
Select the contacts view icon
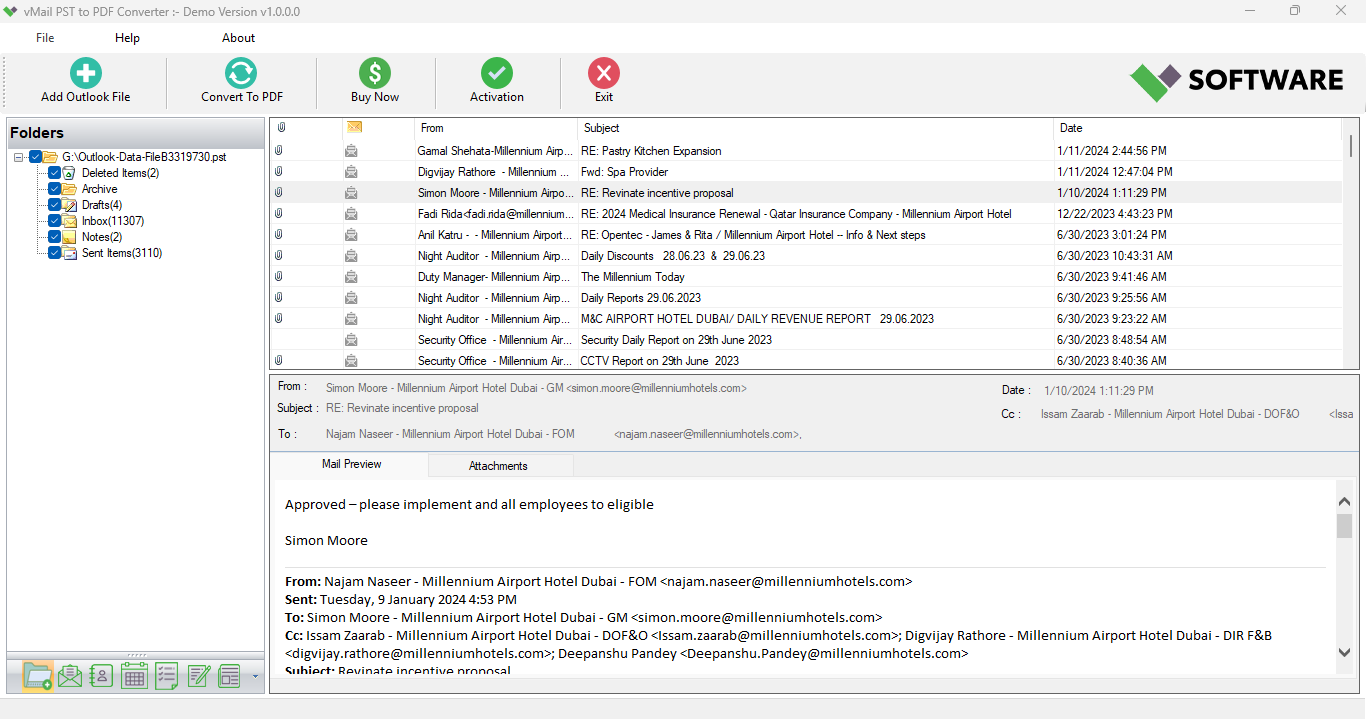[x=101, y=676]
